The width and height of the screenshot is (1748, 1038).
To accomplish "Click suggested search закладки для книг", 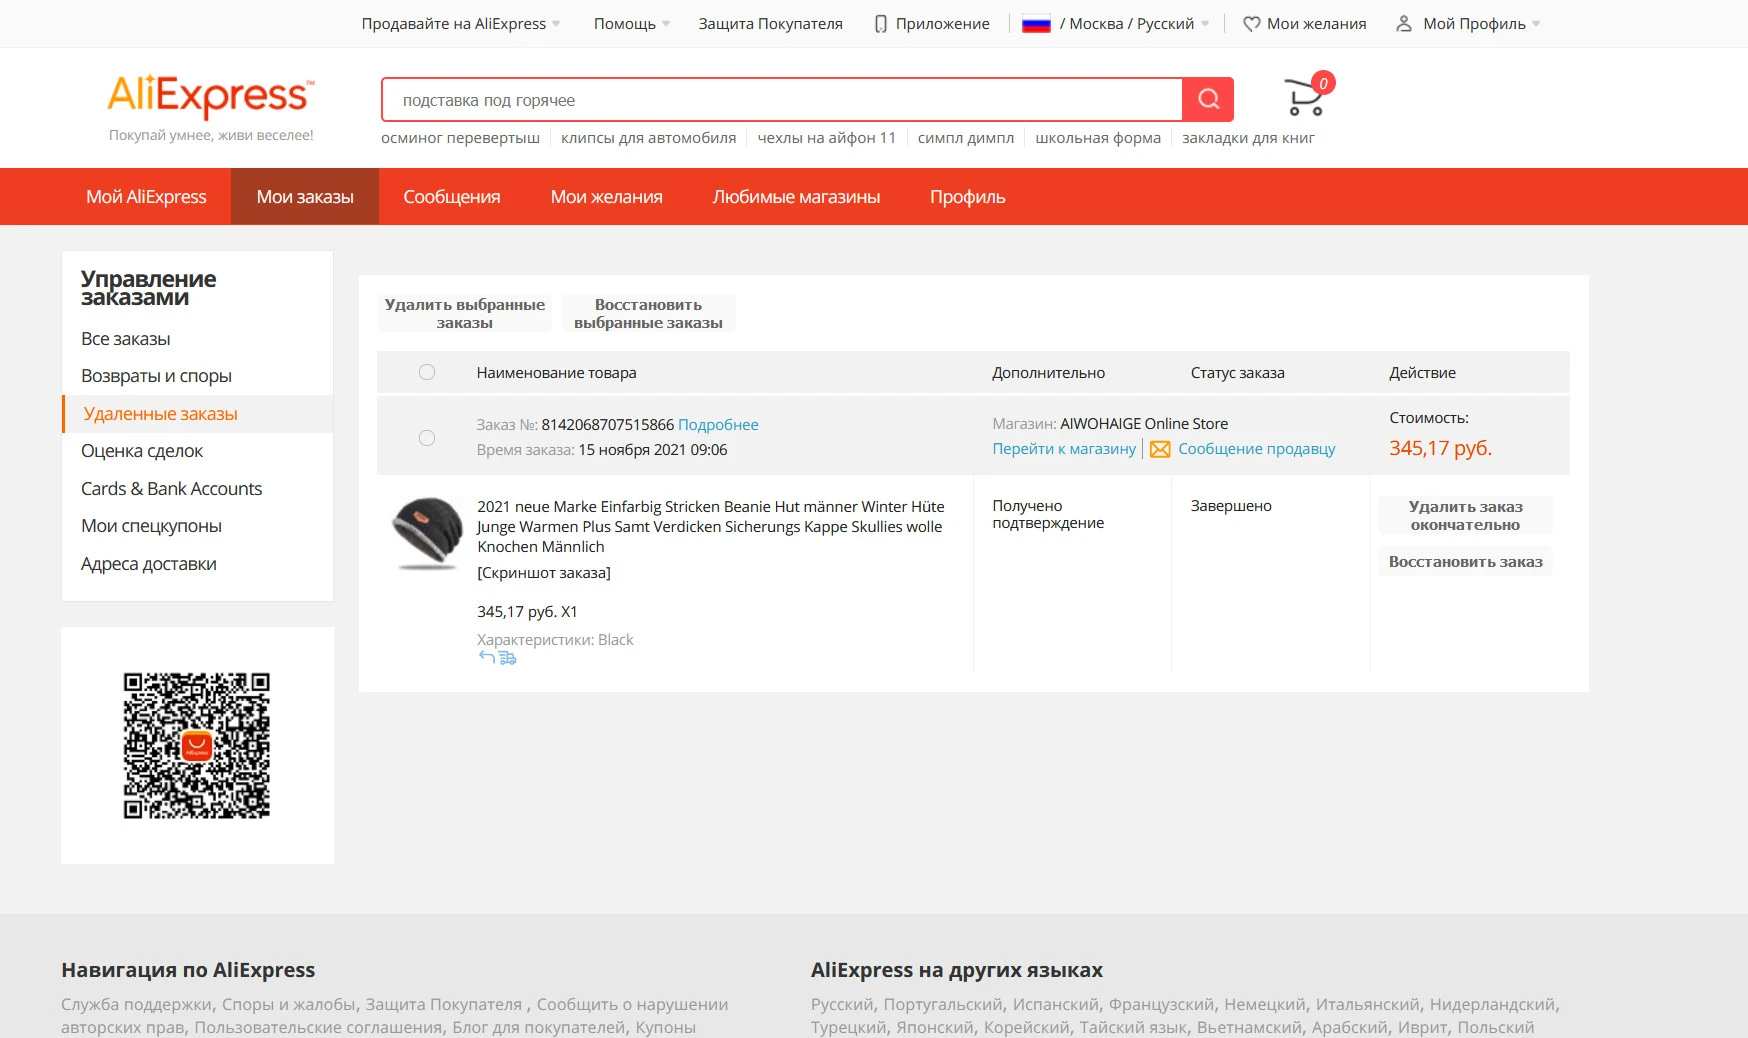I will pos(1248,138).
